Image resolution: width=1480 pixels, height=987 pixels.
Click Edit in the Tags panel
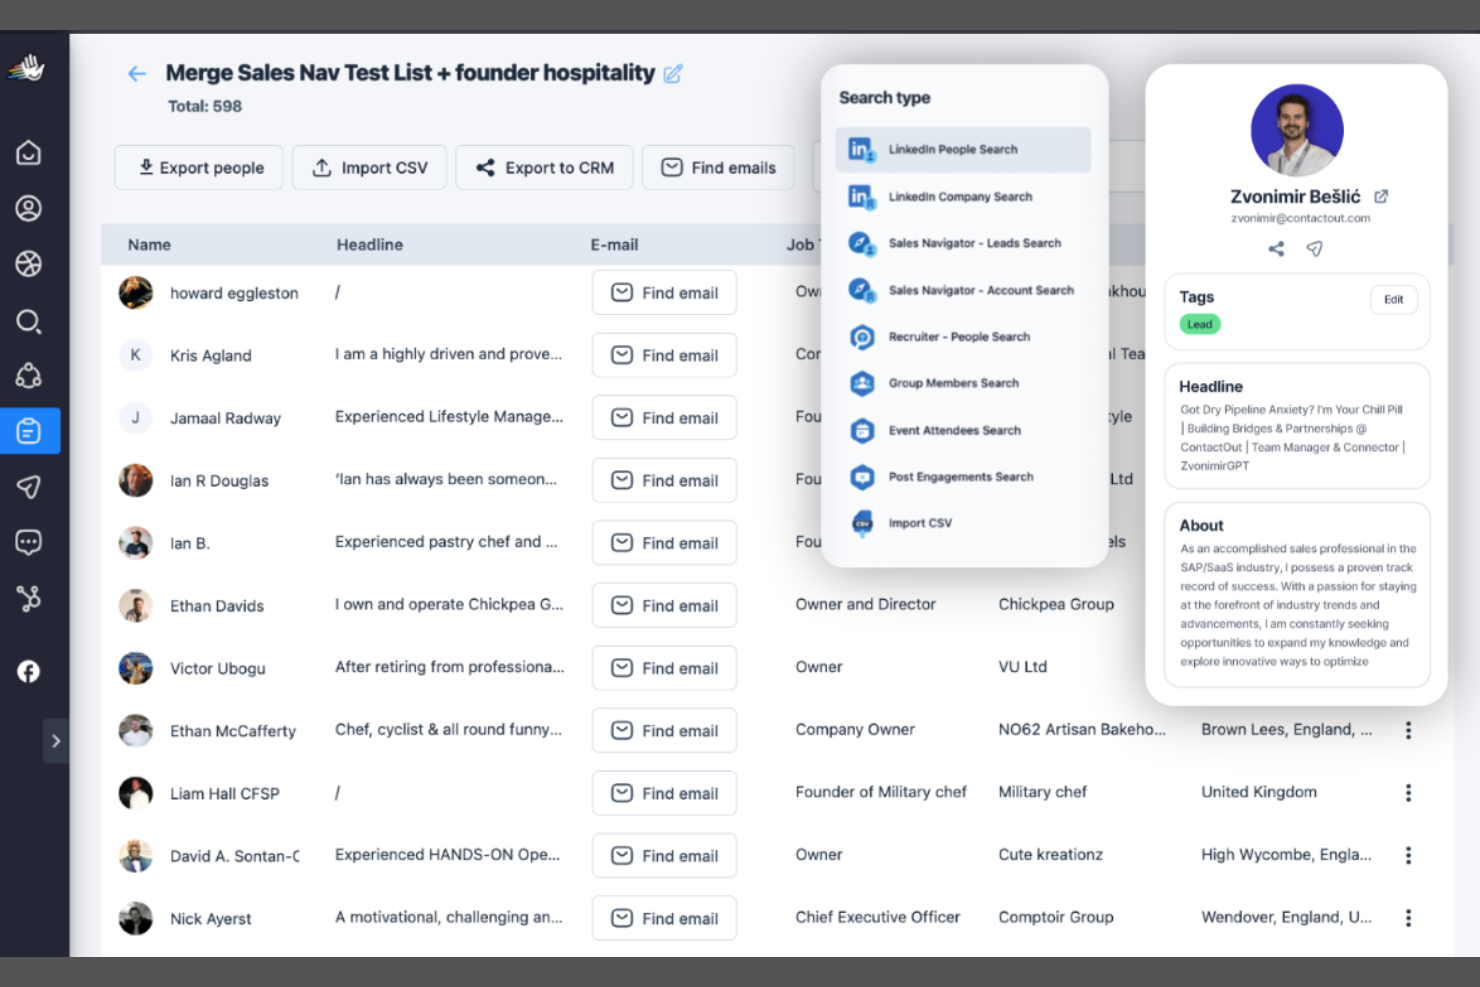(1393, 299)
